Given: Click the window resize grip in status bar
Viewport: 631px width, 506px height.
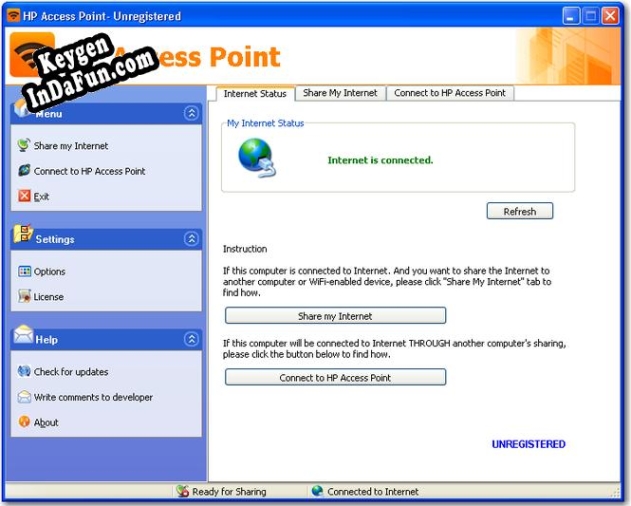Looking at the screenshot, I should pyautogui.click(x=616, y=492).
